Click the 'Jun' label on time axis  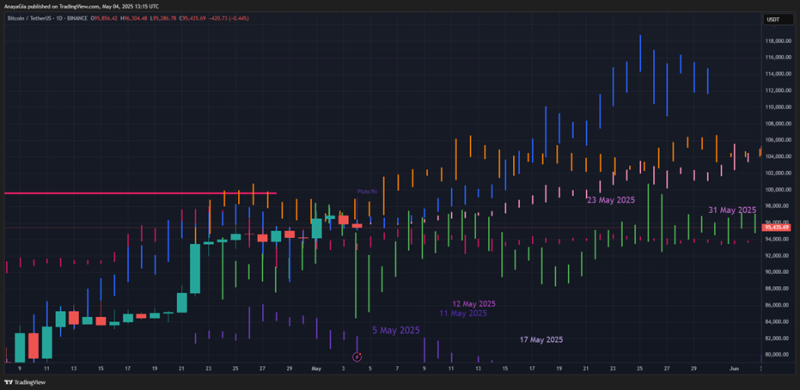734,368
